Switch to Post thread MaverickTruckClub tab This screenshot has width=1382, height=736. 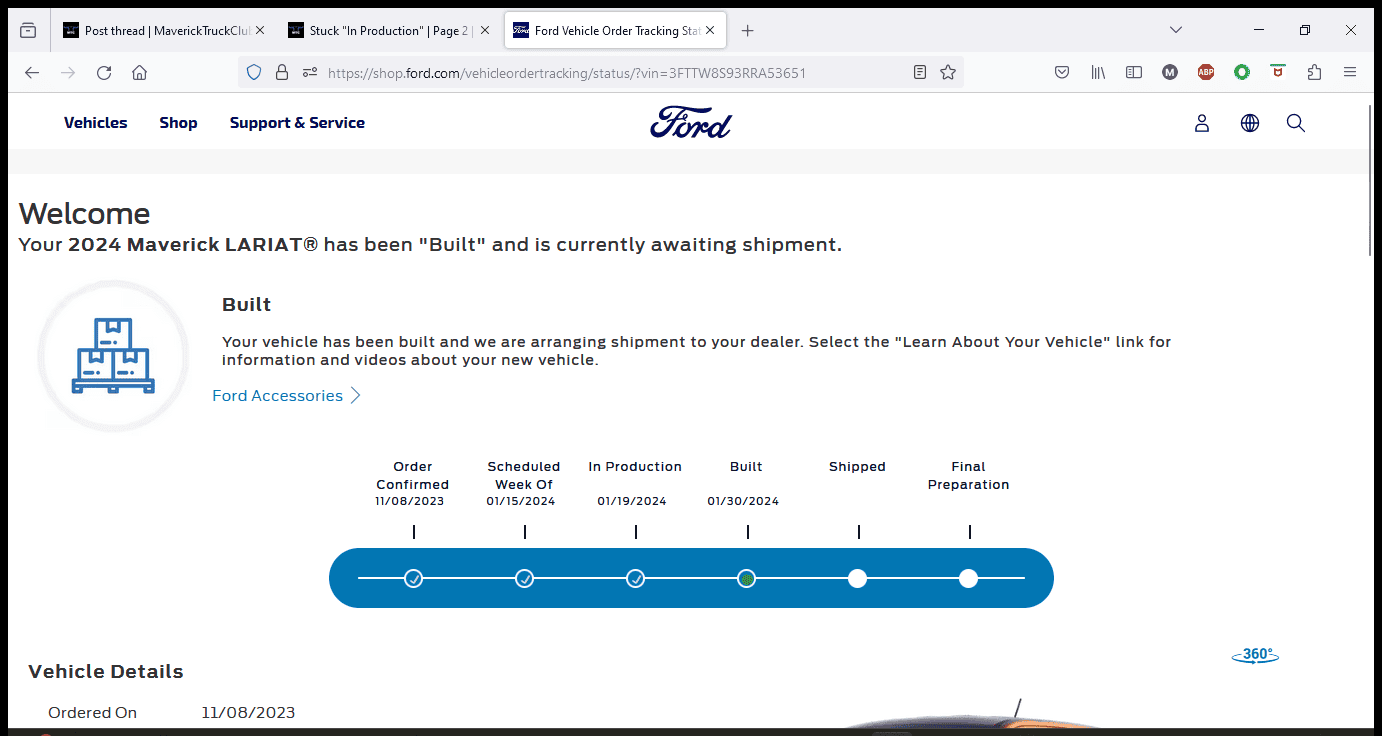164,31
